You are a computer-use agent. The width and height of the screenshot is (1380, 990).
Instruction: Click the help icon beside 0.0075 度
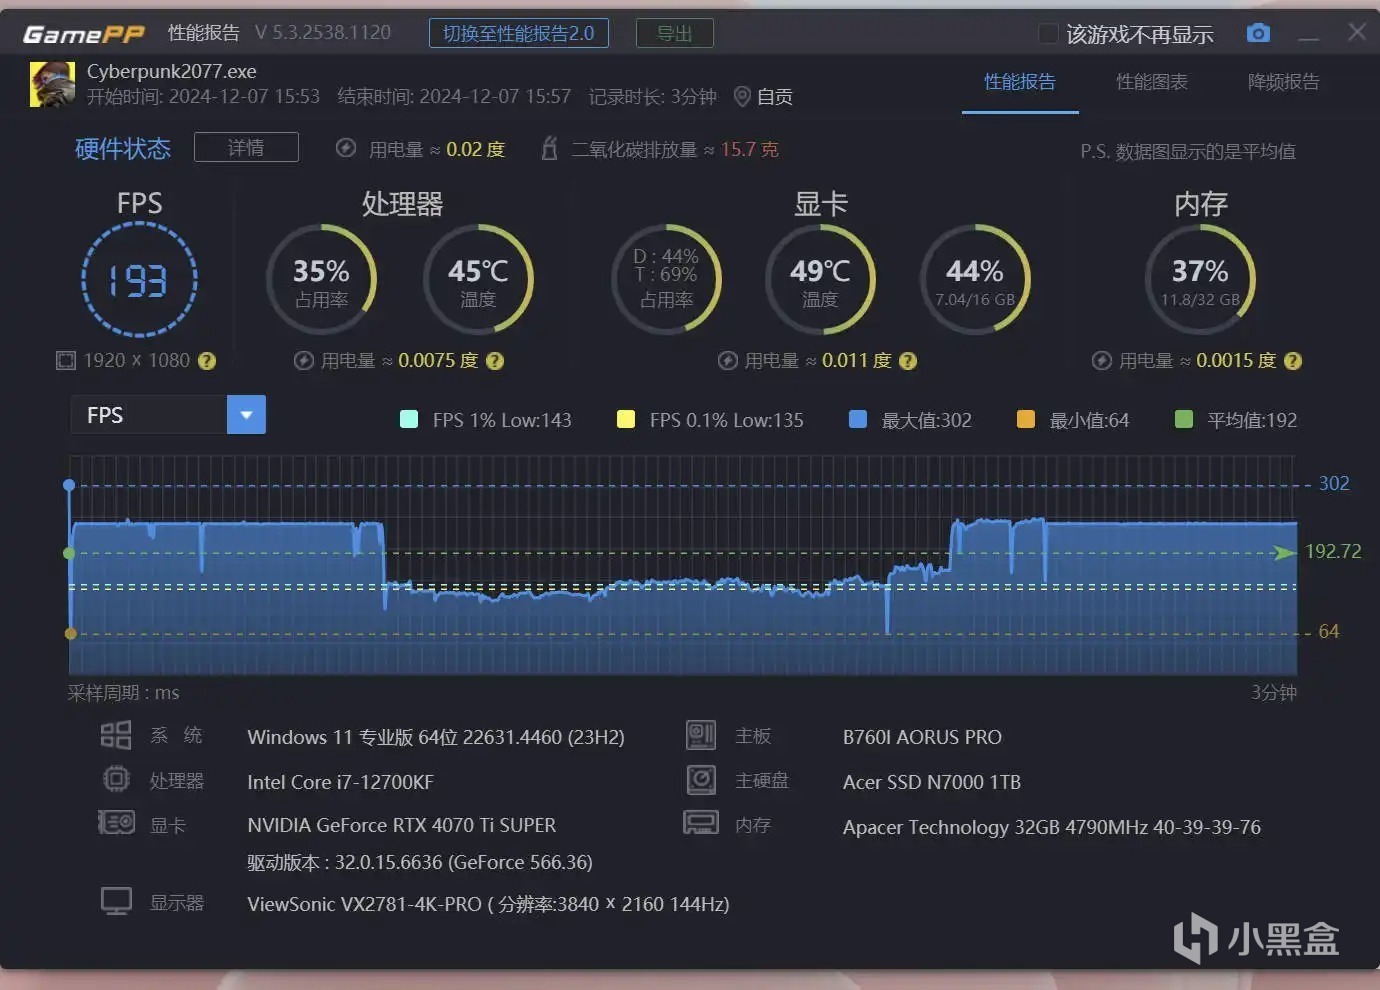click(x=495, y=361)
